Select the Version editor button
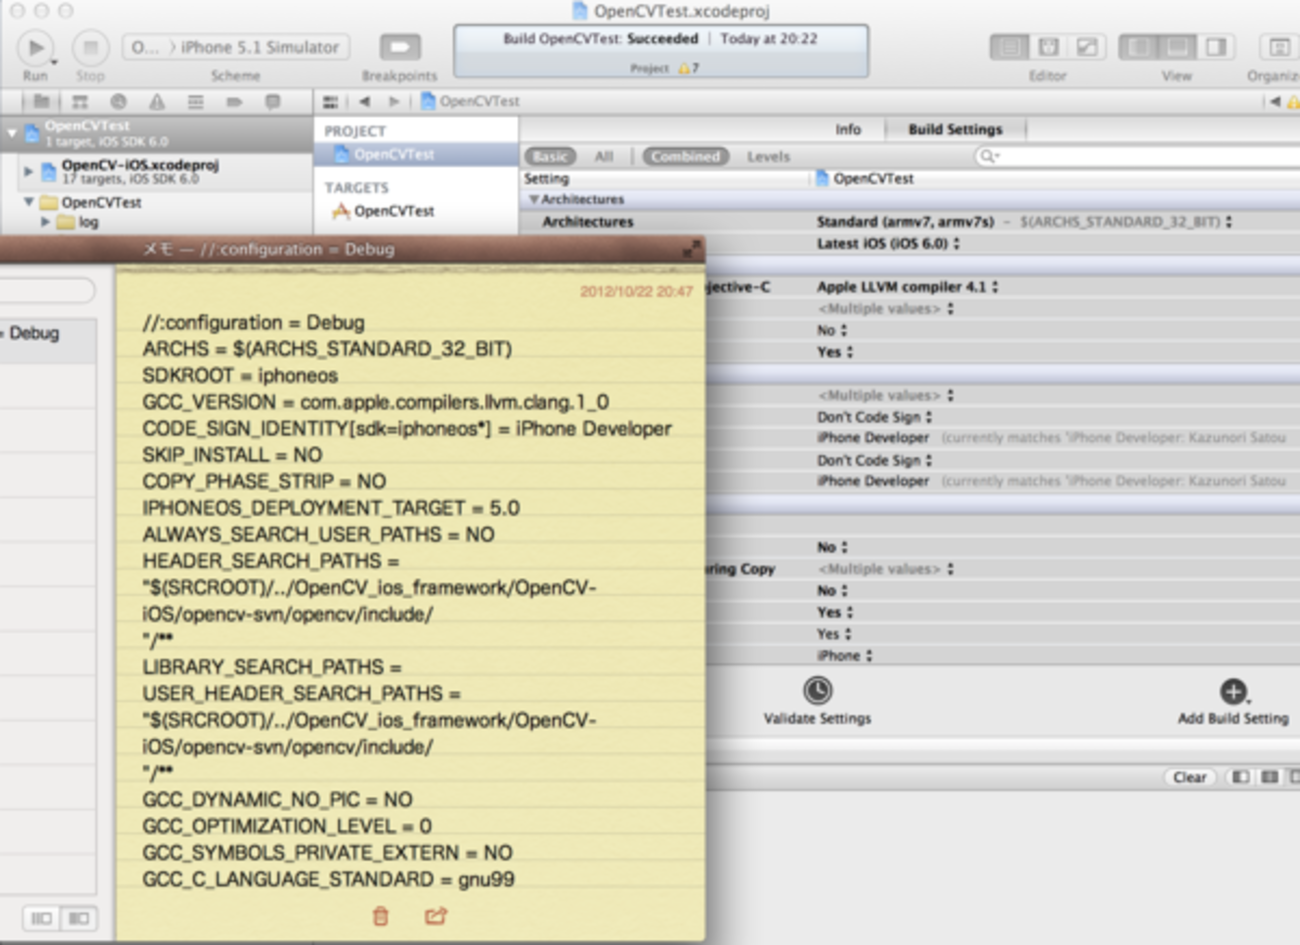1300x945 pixels. 1087,47
